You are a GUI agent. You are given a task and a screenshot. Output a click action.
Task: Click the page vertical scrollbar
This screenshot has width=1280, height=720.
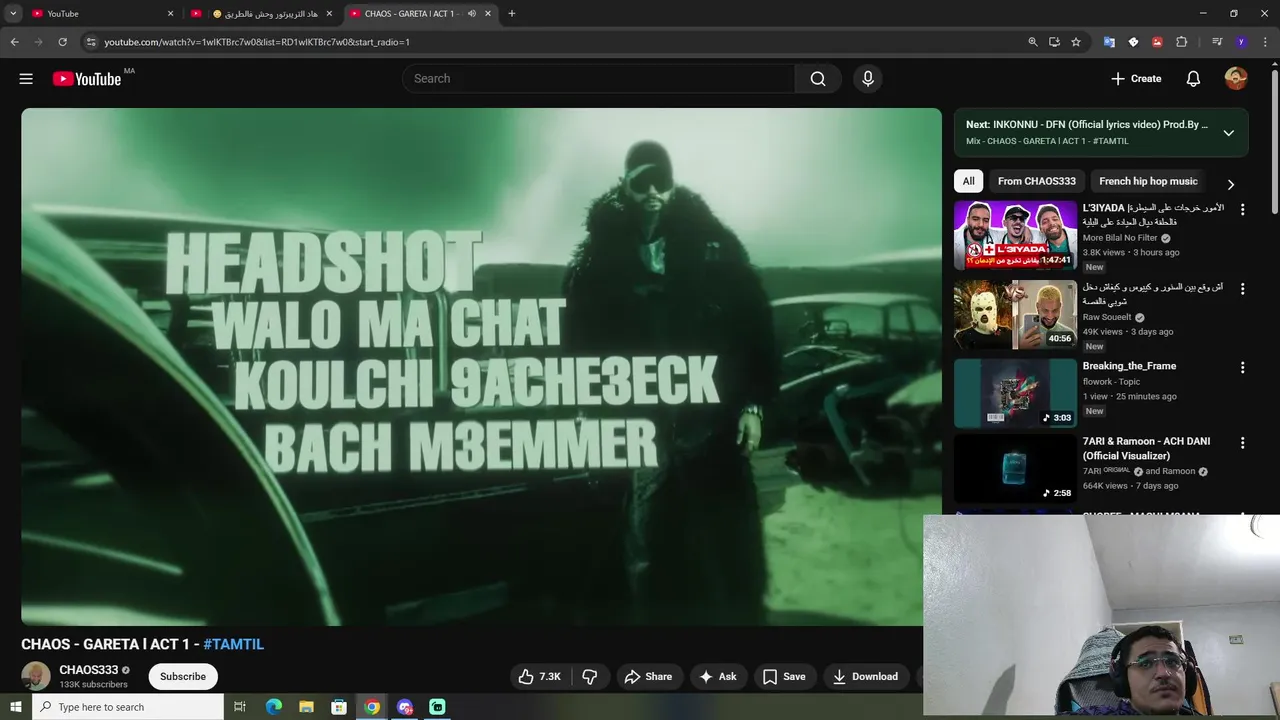(1274, 140)
